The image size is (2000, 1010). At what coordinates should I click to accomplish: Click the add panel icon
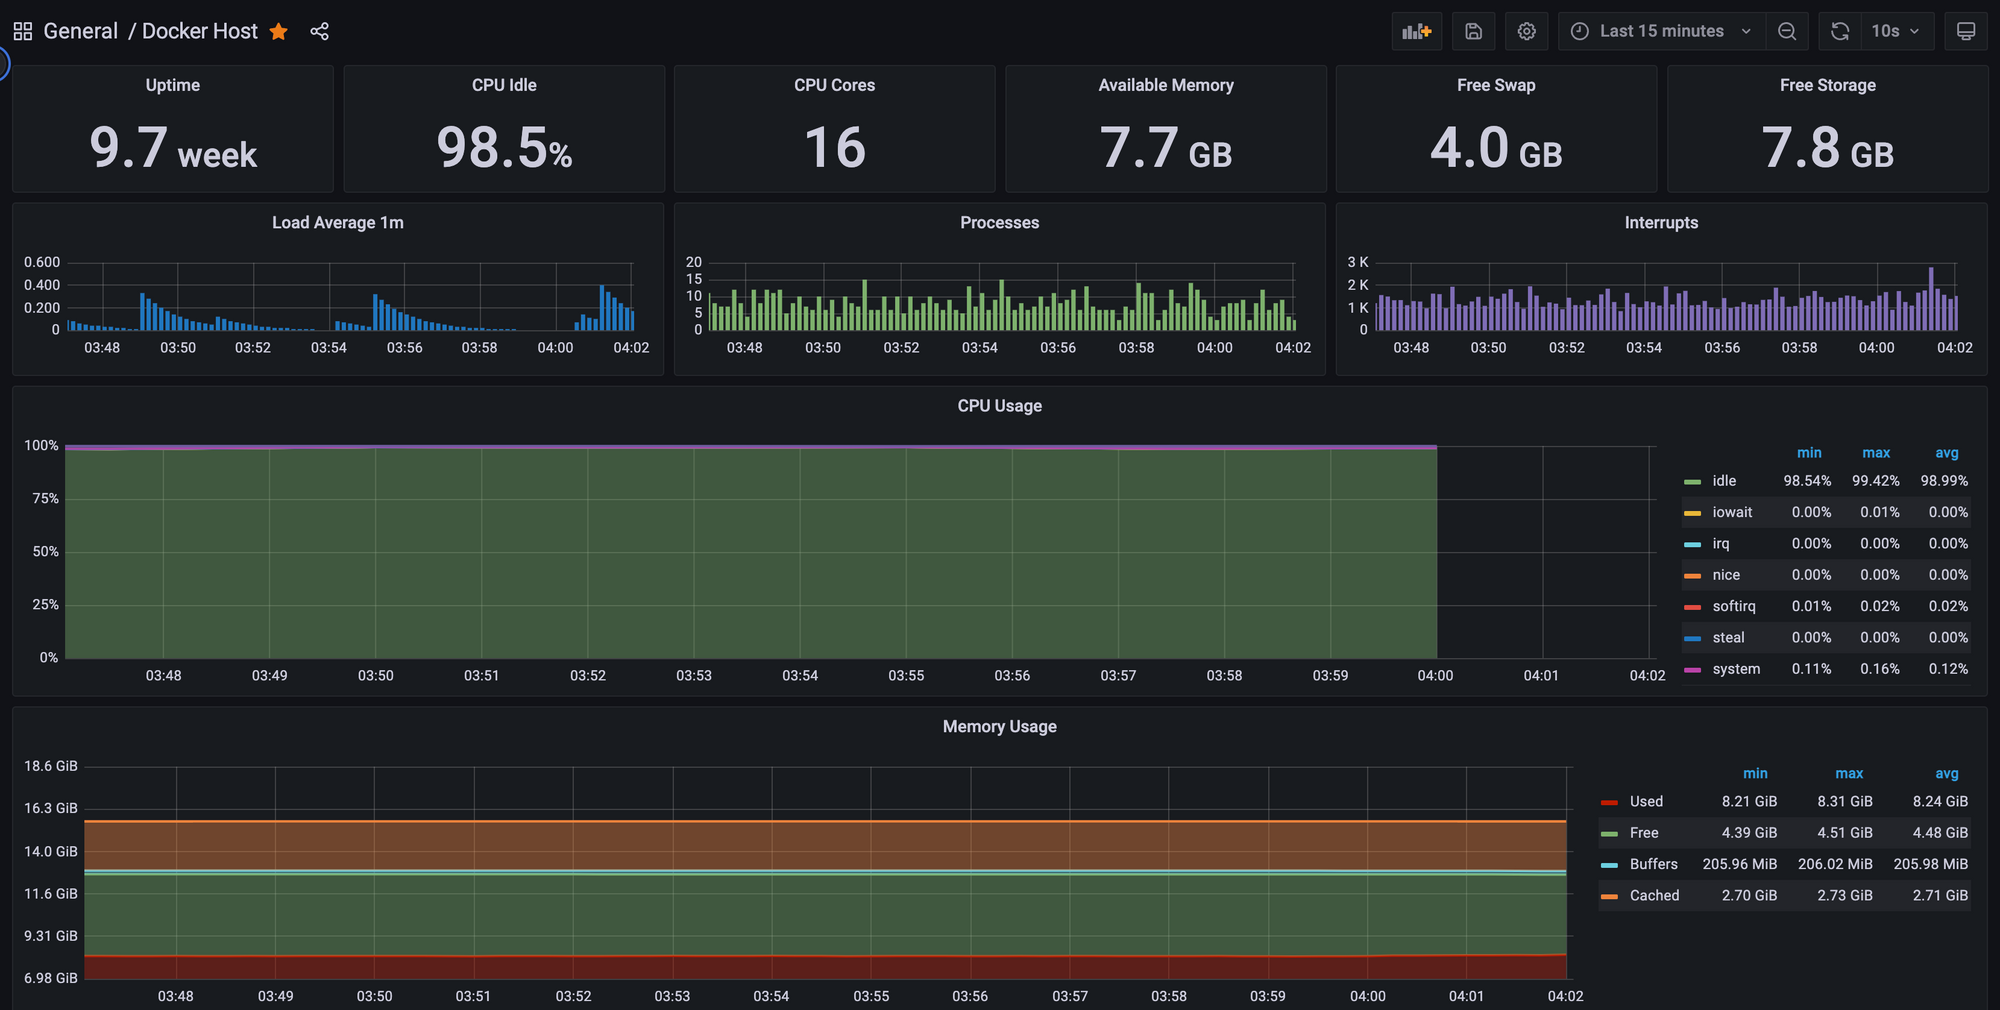1416,31
